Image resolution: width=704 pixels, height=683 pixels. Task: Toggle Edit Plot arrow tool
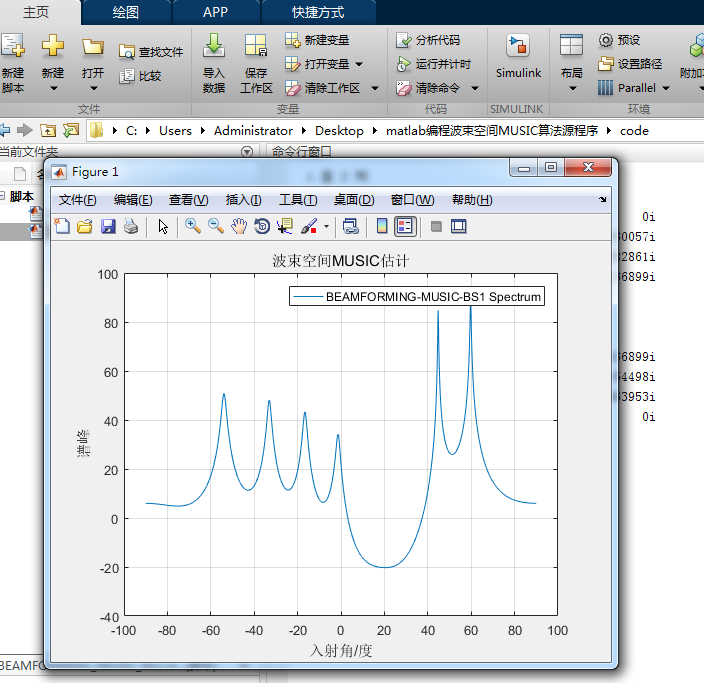(163, 226)
